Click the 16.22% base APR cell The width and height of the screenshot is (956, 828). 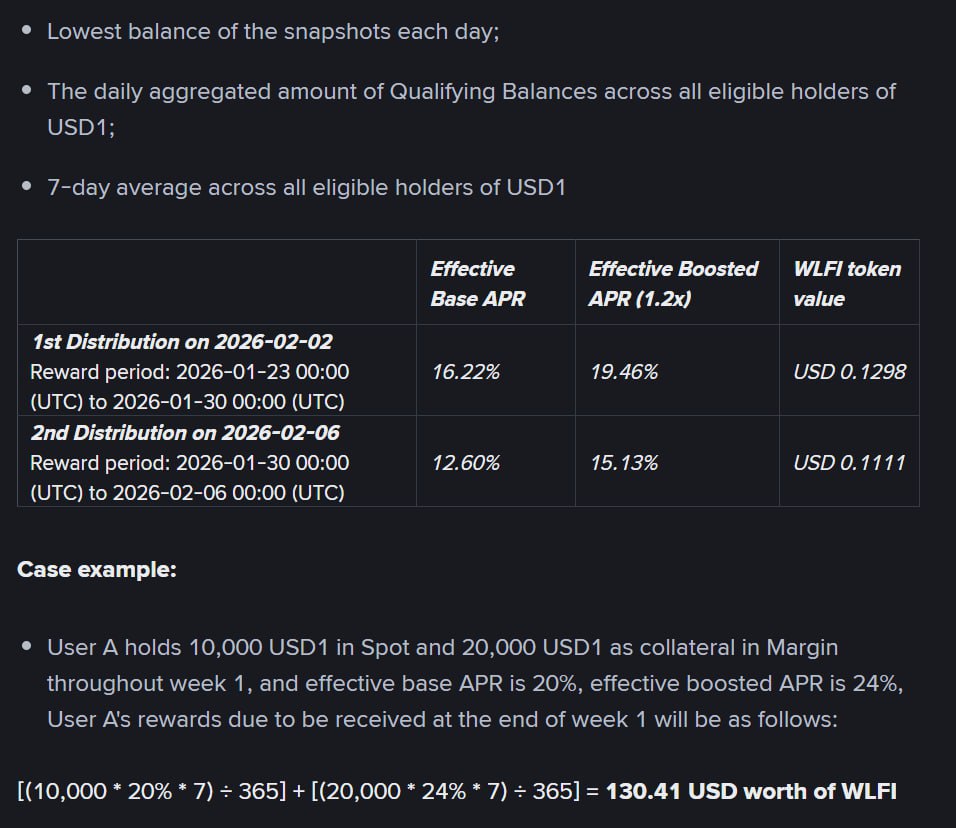(x=465, y=372)
